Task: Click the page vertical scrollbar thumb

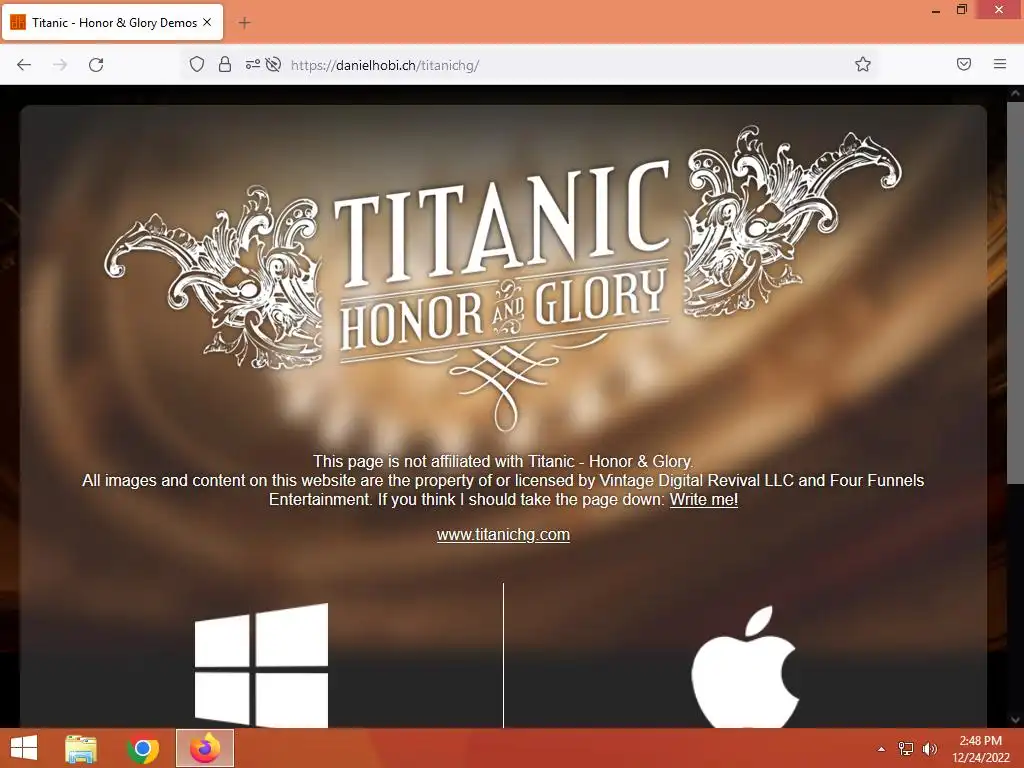Action: click(x=1015, y=293)
